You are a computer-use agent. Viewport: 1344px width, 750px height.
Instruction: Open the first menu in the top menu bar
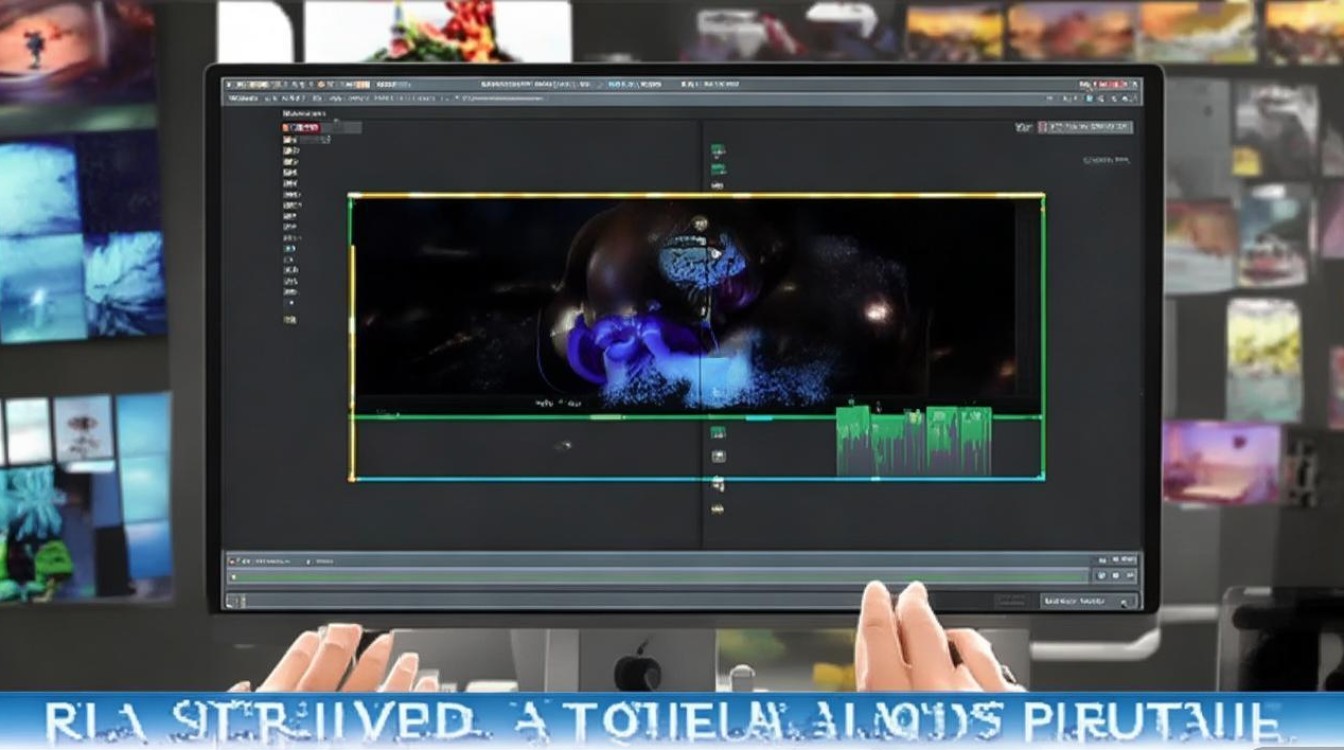pyautogui.click(x=241, y=99)
